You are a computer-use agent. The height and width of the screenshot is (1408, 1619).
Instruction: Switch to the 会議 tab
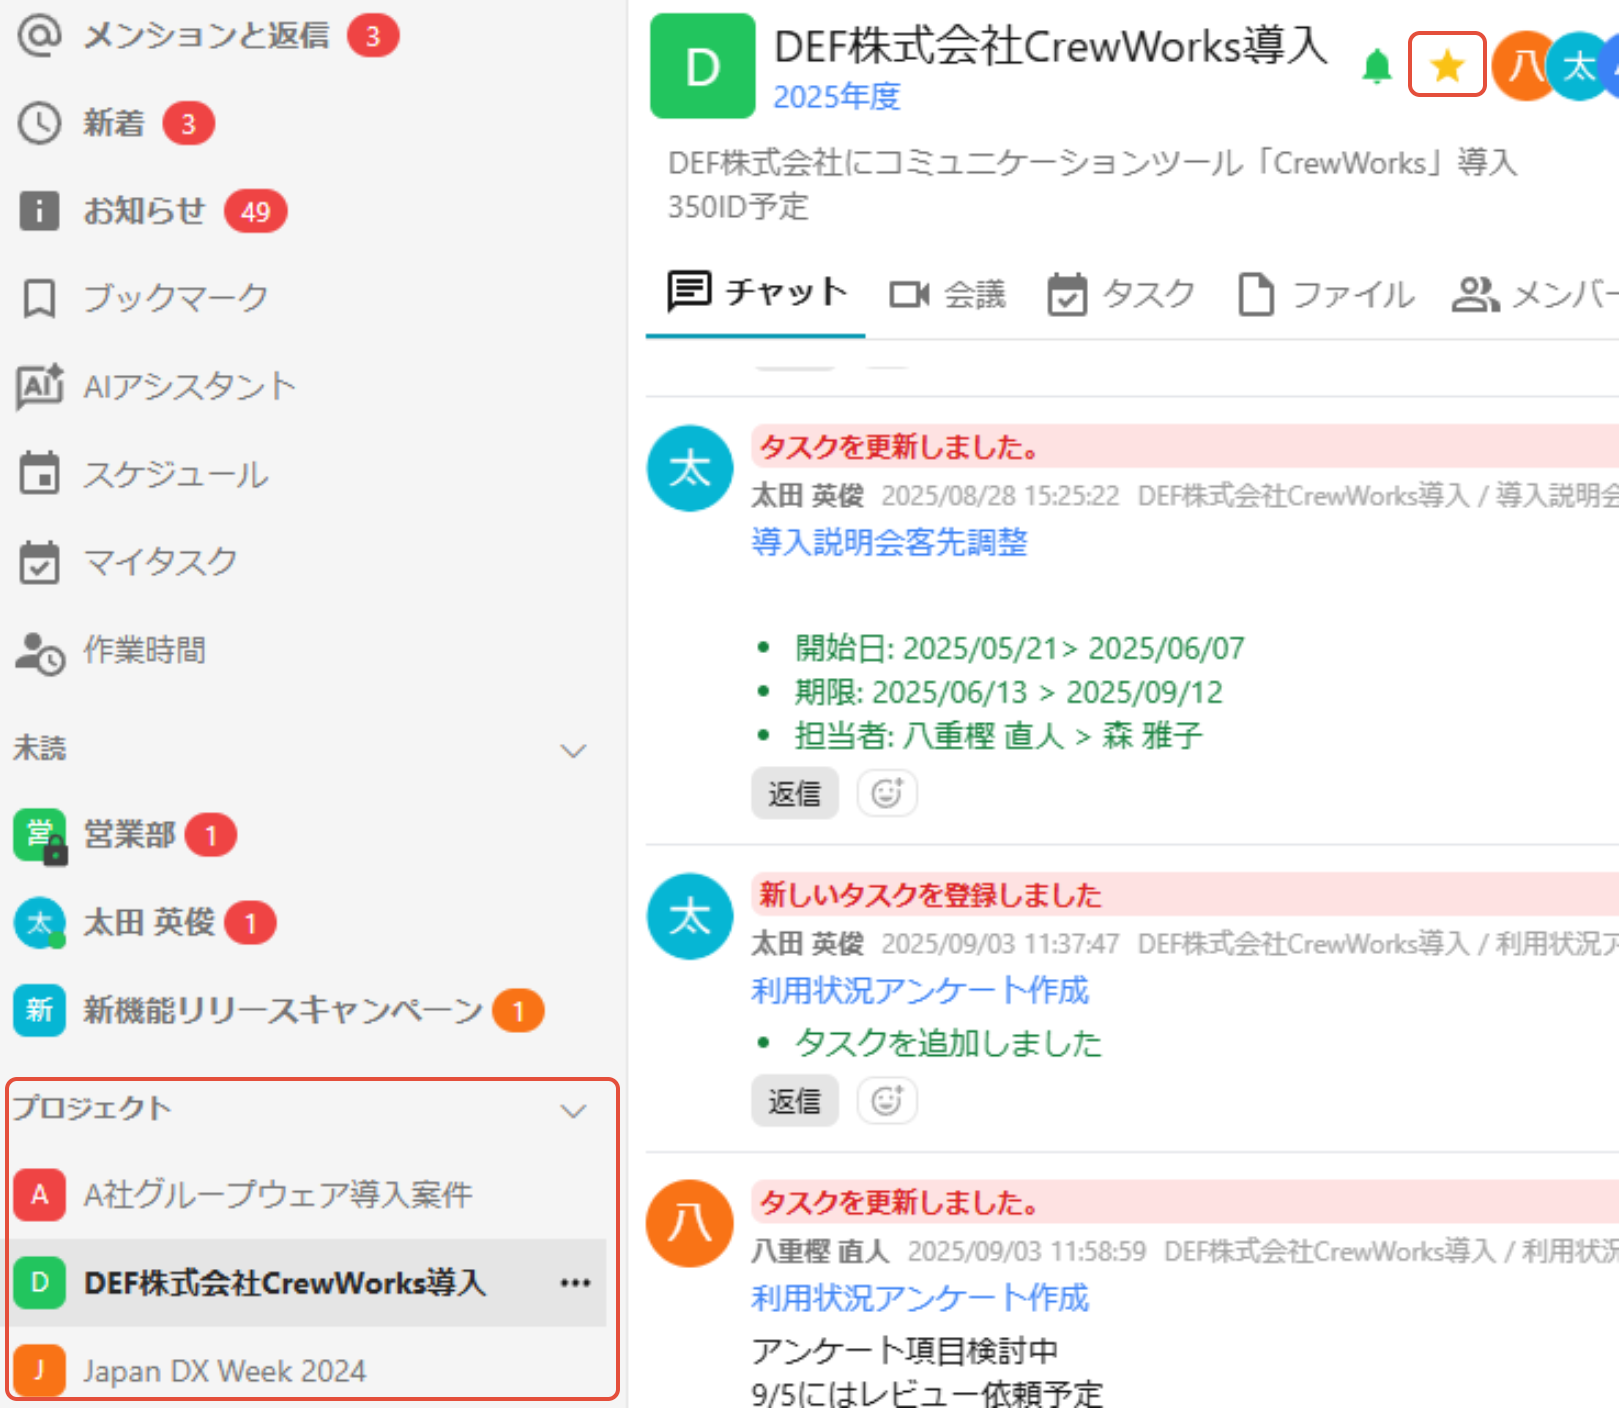947,294
